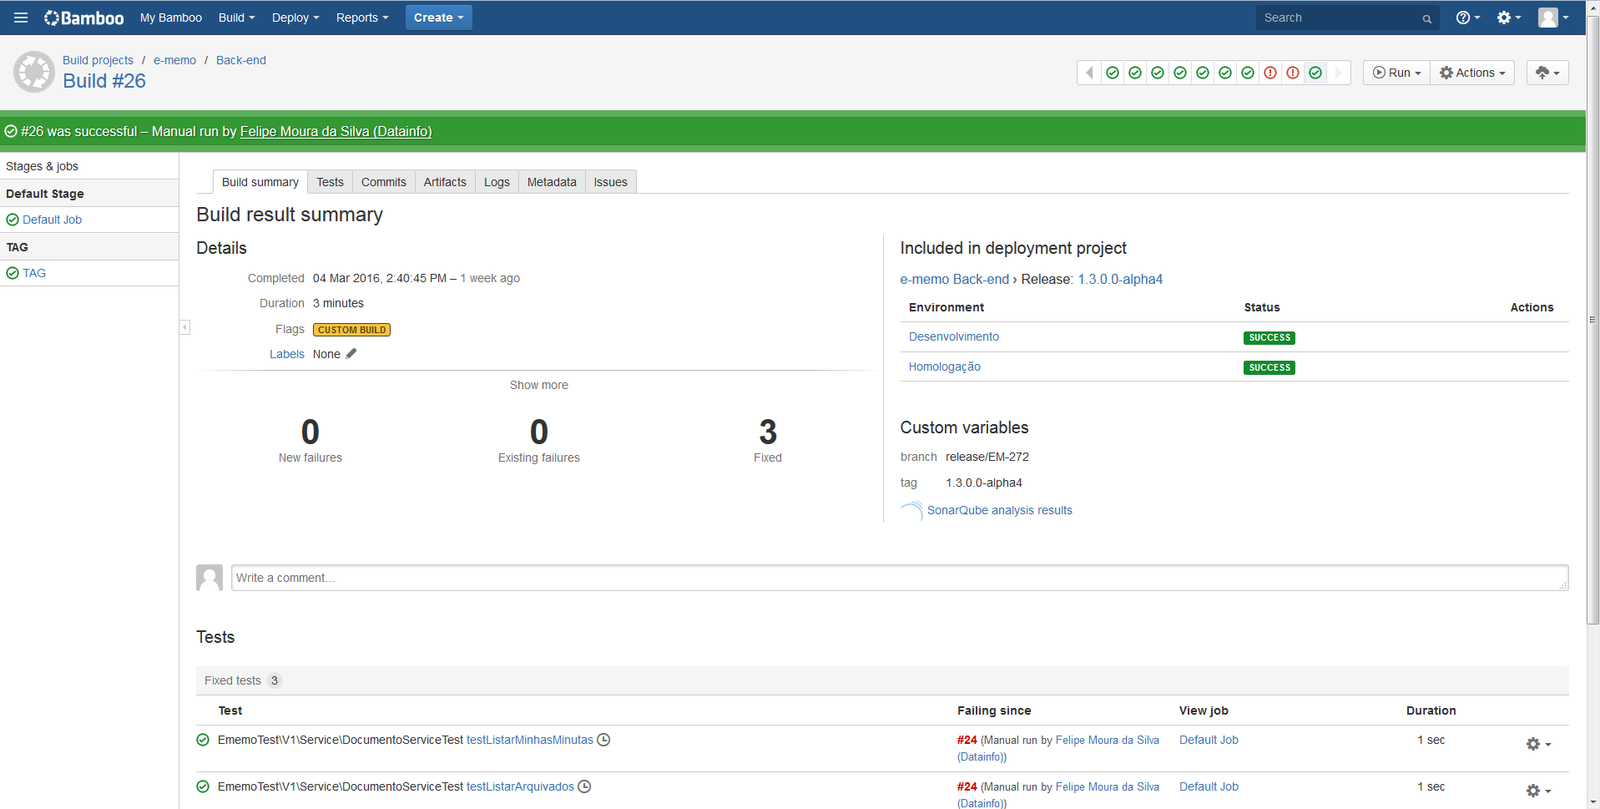Viewport: 1600px width, 809px height.
Task: Open testListarMinhasMinutas test link
Action: (x=530, y=740)
